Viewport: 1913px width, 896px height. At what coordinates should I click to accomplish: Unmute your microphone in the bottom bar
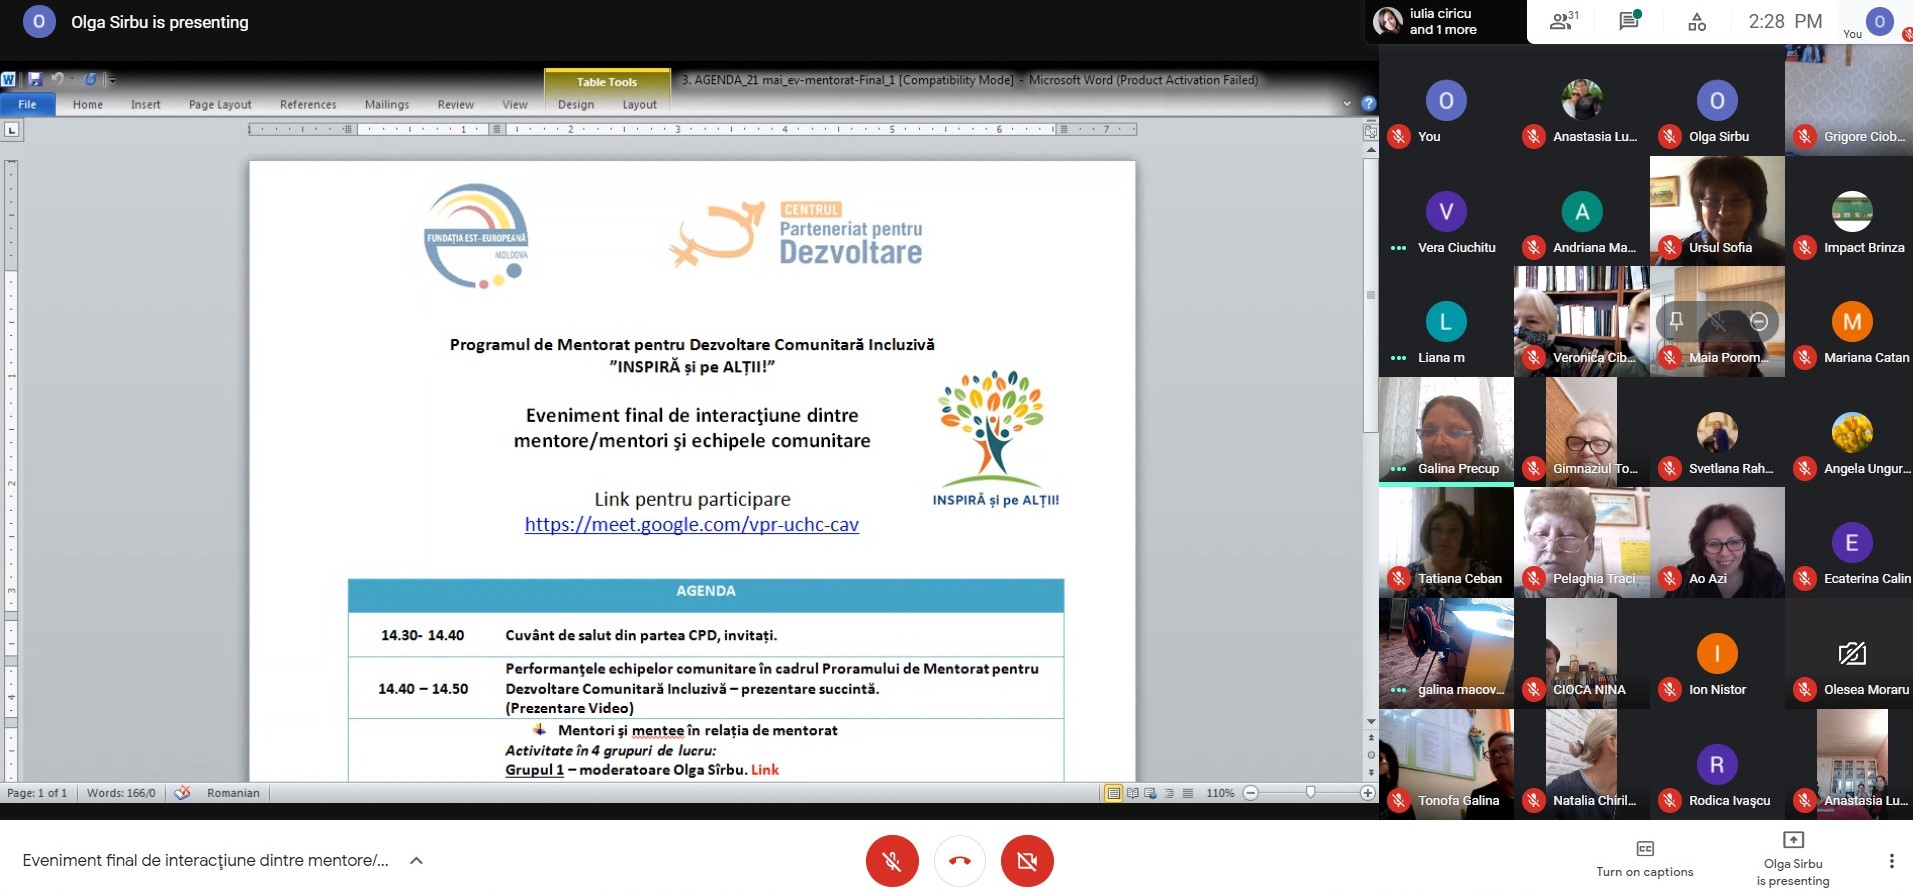(892, 861)
